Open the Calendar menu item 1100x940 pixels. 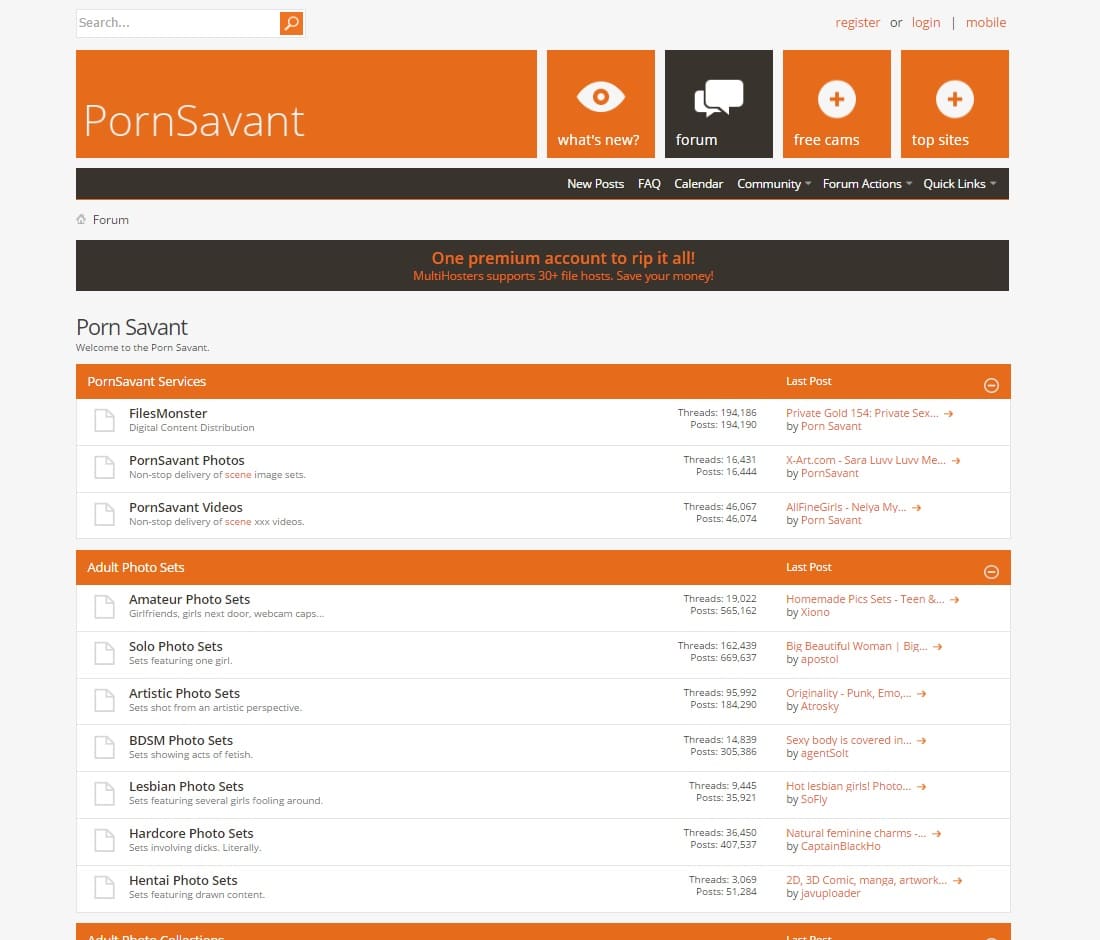(698, 184)
